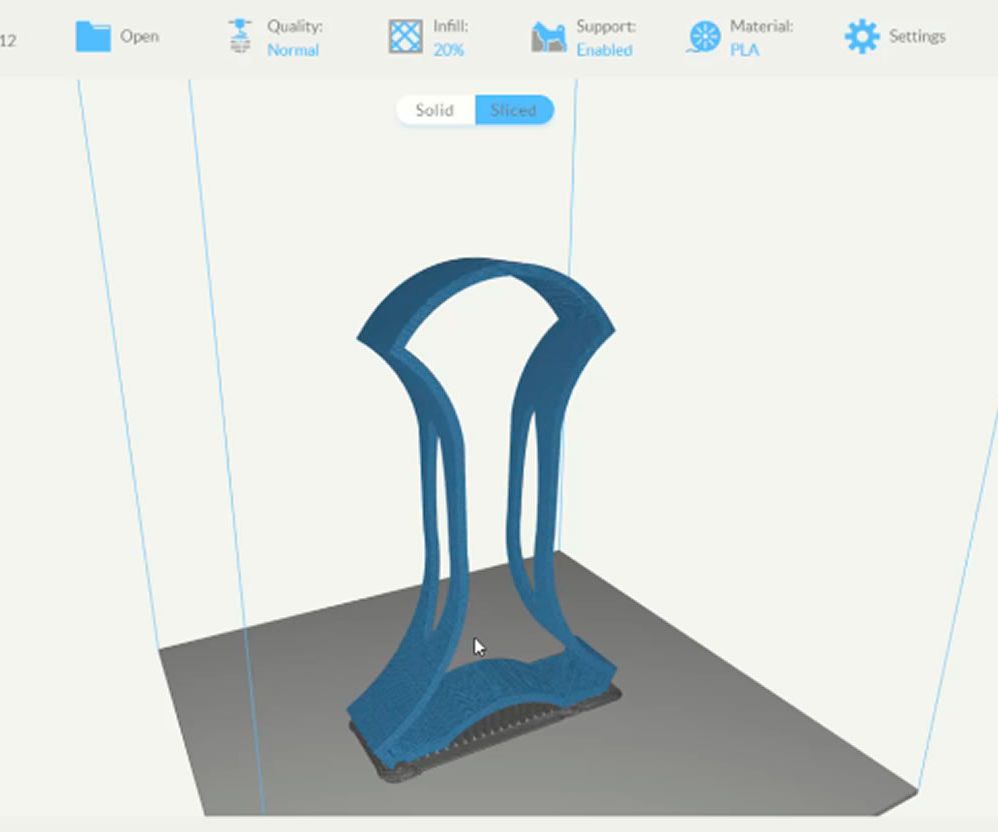Switch model view to Solid

click(x=435, y=110)
